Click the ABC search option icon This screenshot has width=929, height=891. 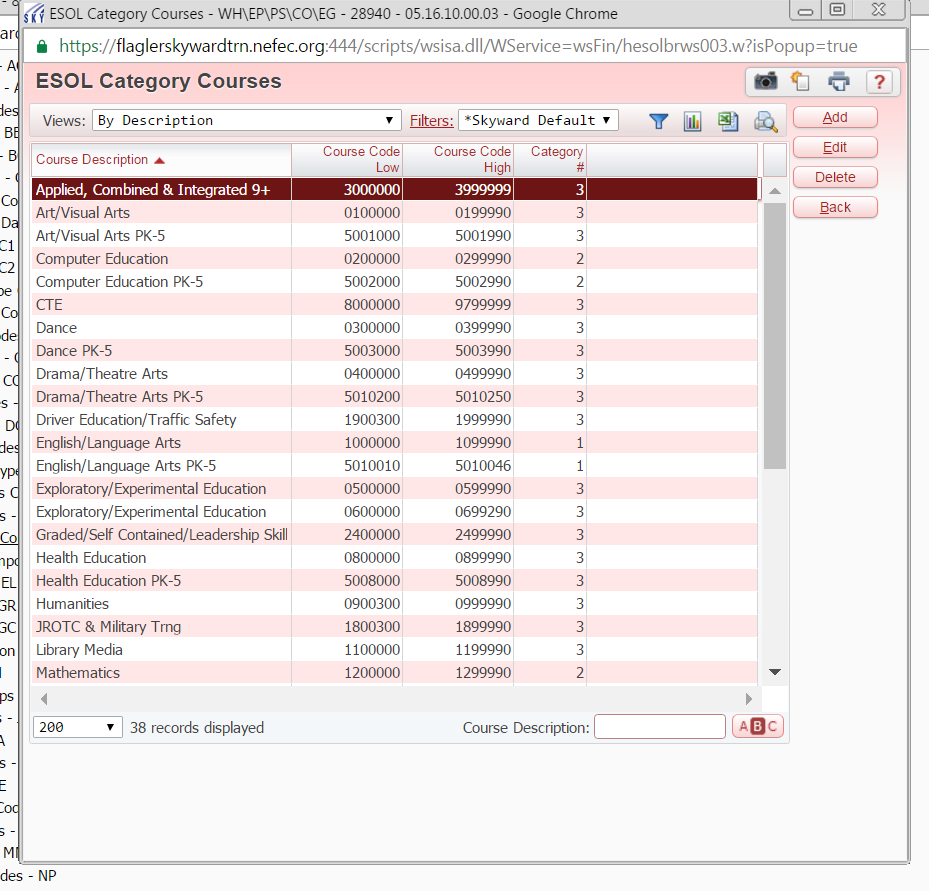pos(758,726)
